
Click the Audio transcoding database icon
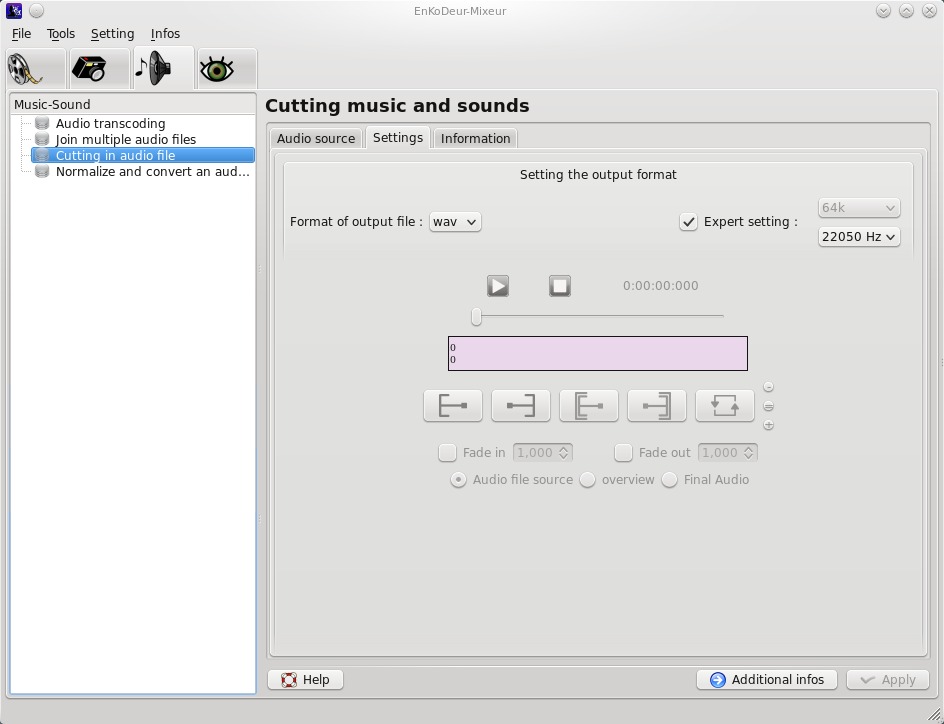tap(42, 123)
